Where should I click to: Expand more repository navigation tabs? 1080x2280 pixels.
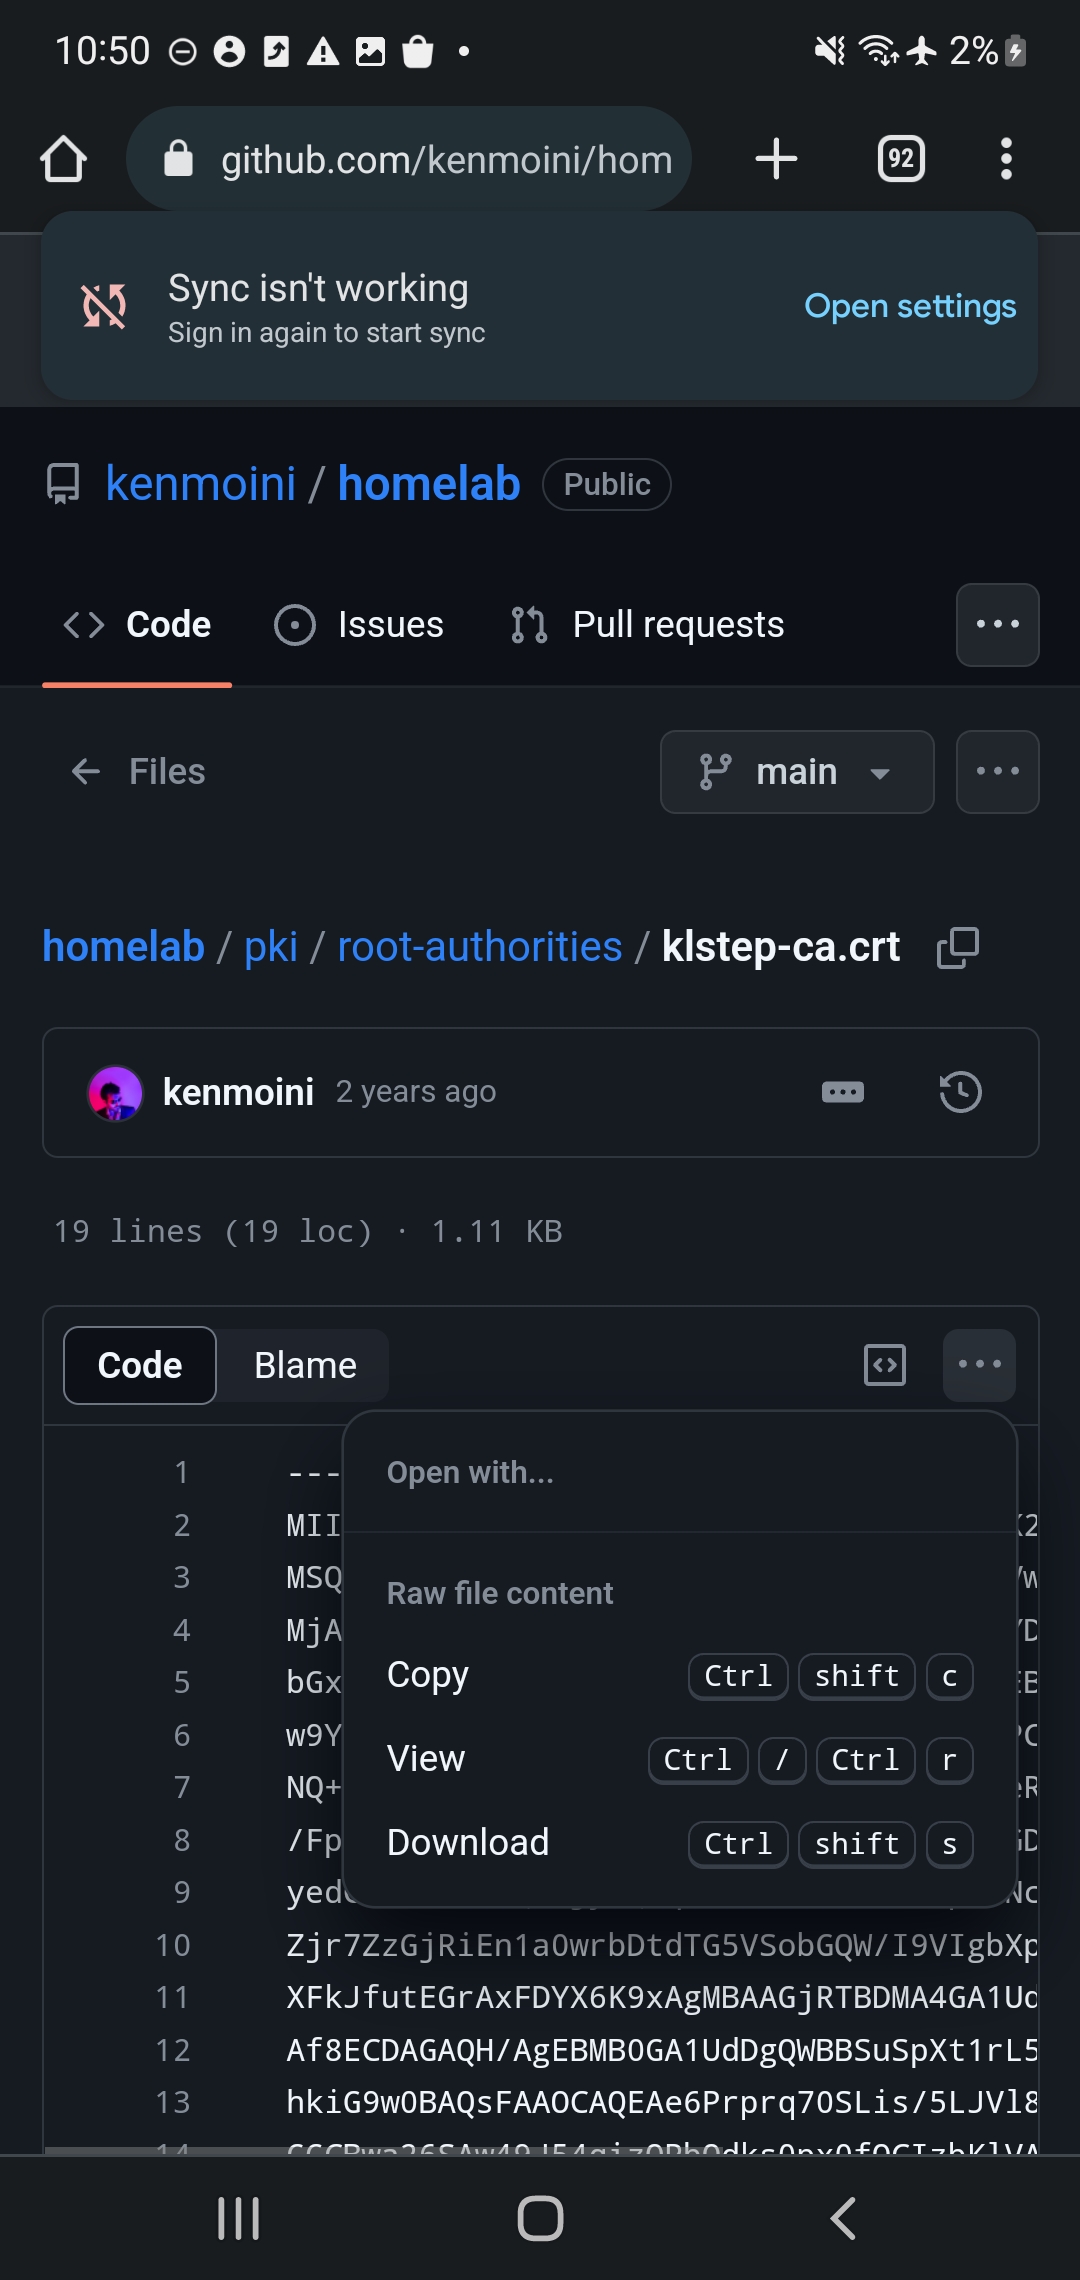point(997,625)
